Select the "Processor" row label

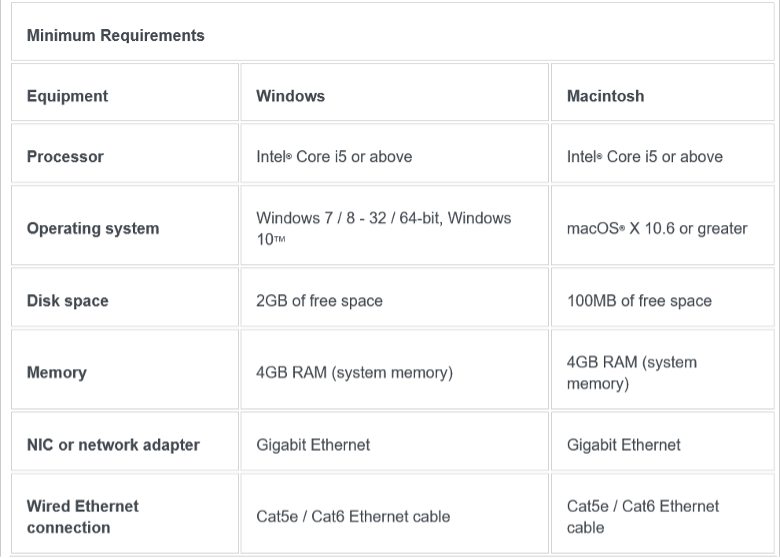point(65,156)
